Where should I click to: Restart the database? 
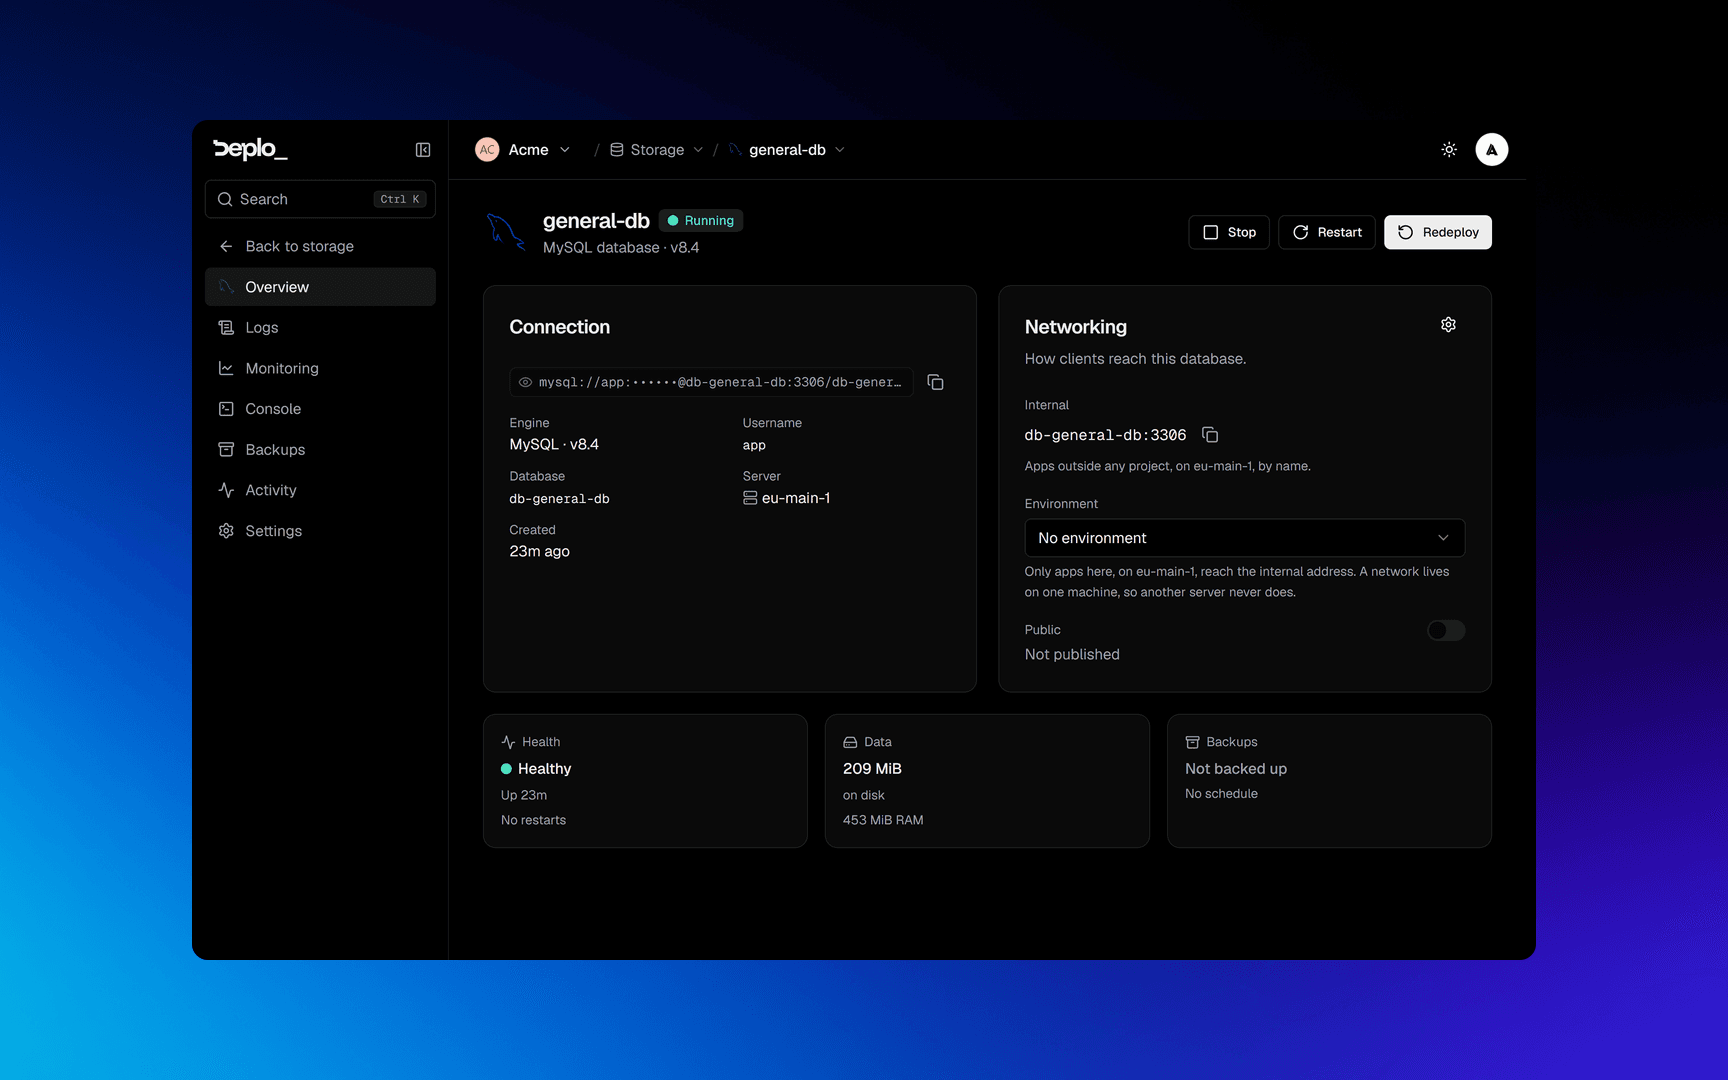coord(1327,232)
